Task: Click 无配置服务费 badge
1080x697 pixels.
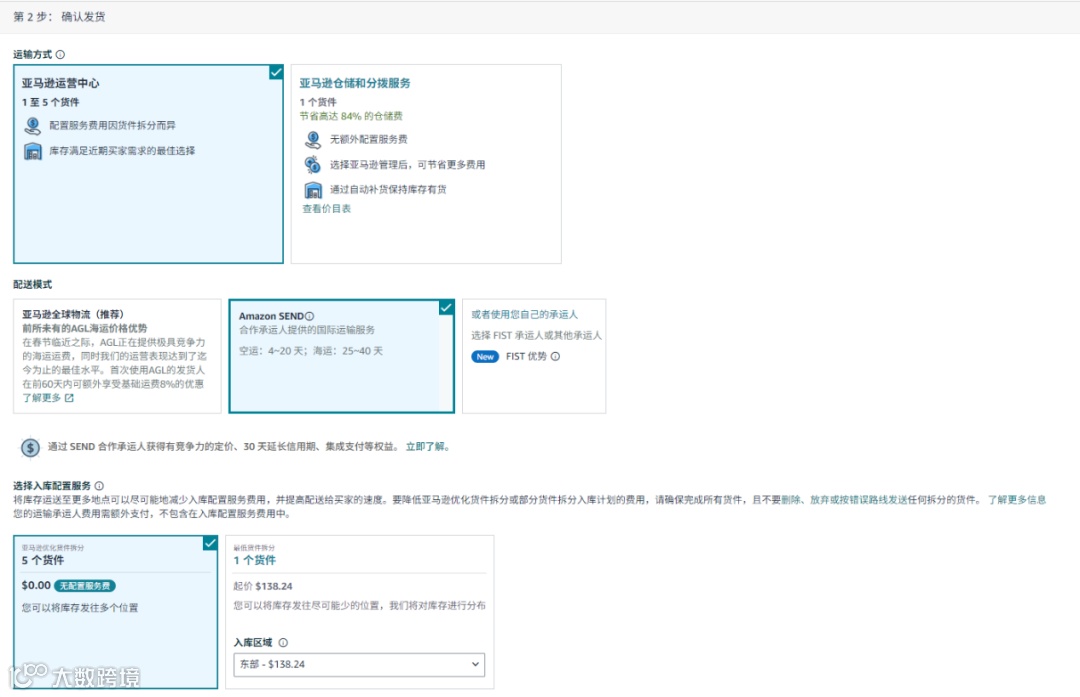Action: tap(85, 586)
